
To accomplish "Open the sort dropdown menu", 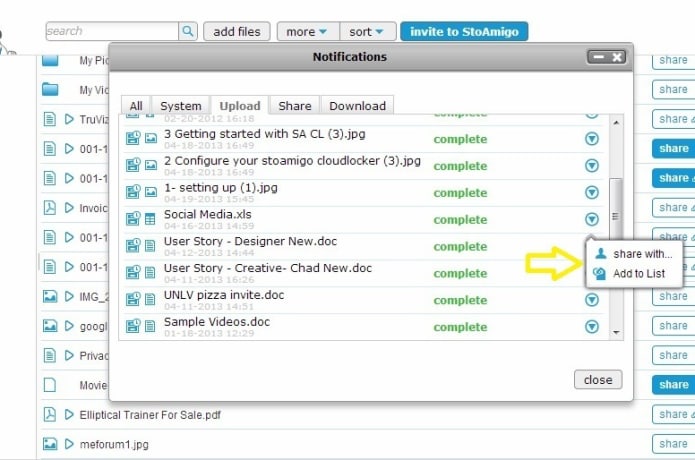I will pyautogui.click(x=368, y=32).
